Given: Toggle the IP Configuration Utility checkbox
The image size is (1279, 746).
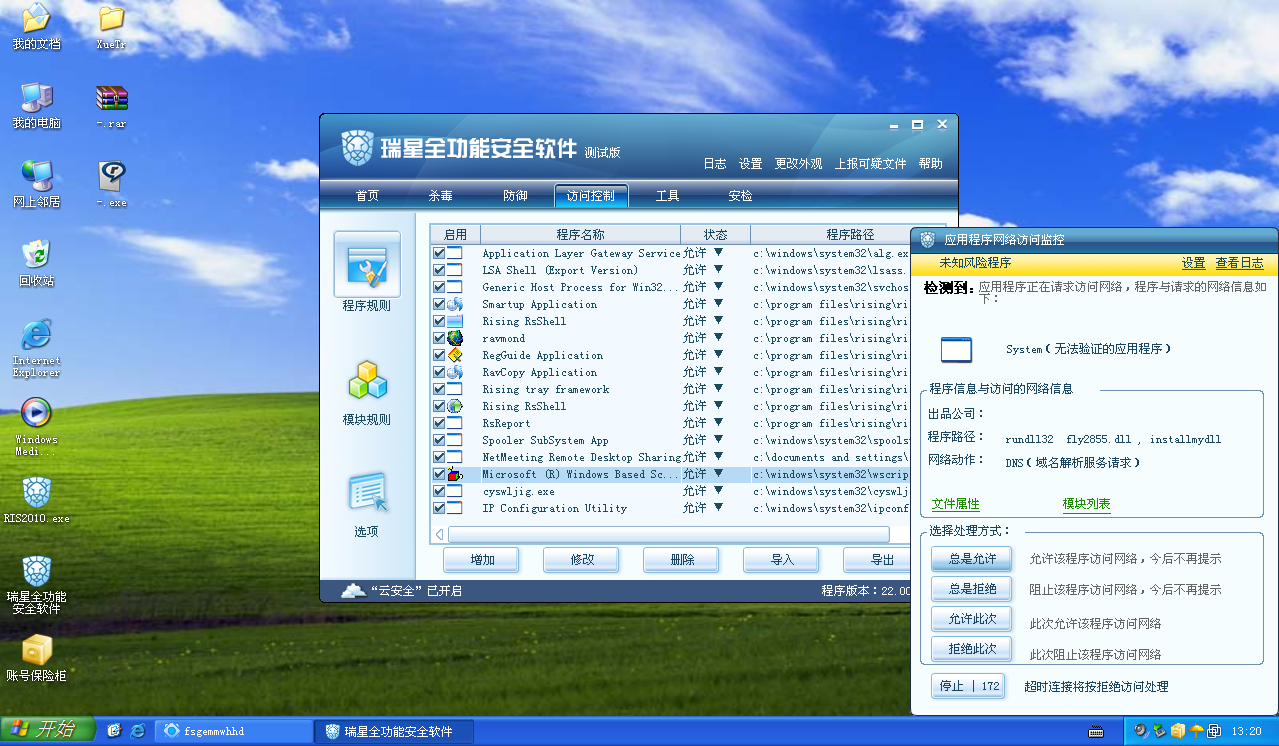Looking at the screenshot, I should tap(439, 508).
